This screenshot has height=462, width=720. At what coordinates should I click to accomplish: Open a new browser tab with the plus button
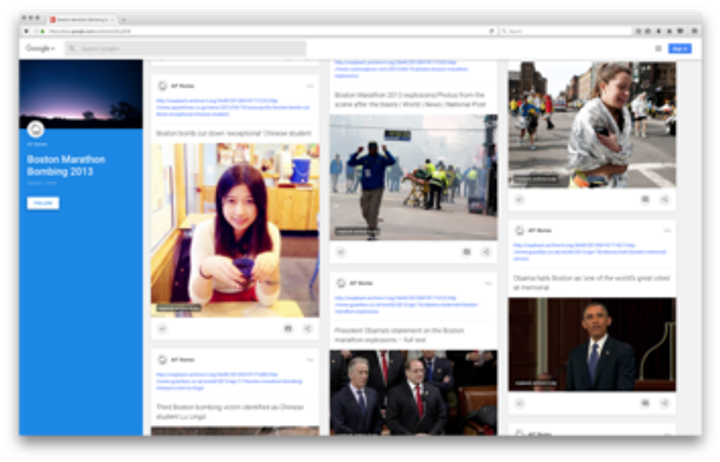tap(124, 20)
